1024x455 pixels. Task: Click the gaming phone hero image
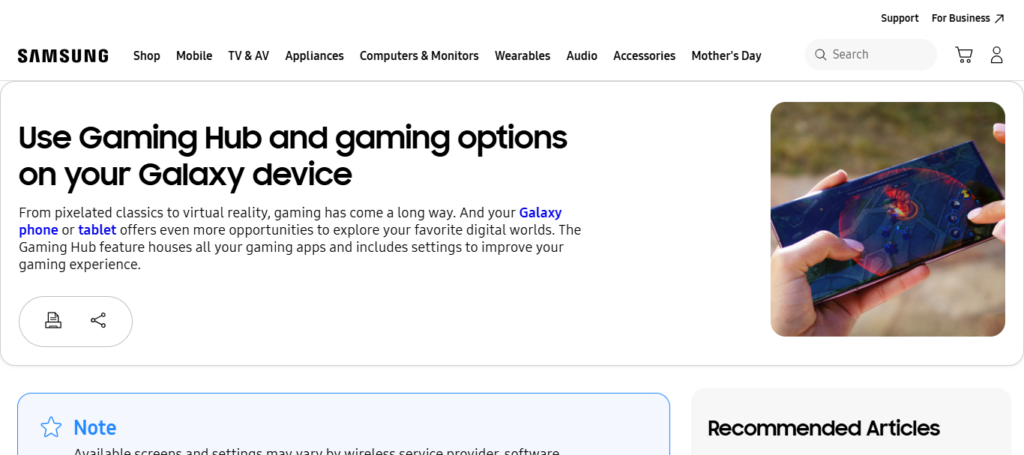pos(888,219)
